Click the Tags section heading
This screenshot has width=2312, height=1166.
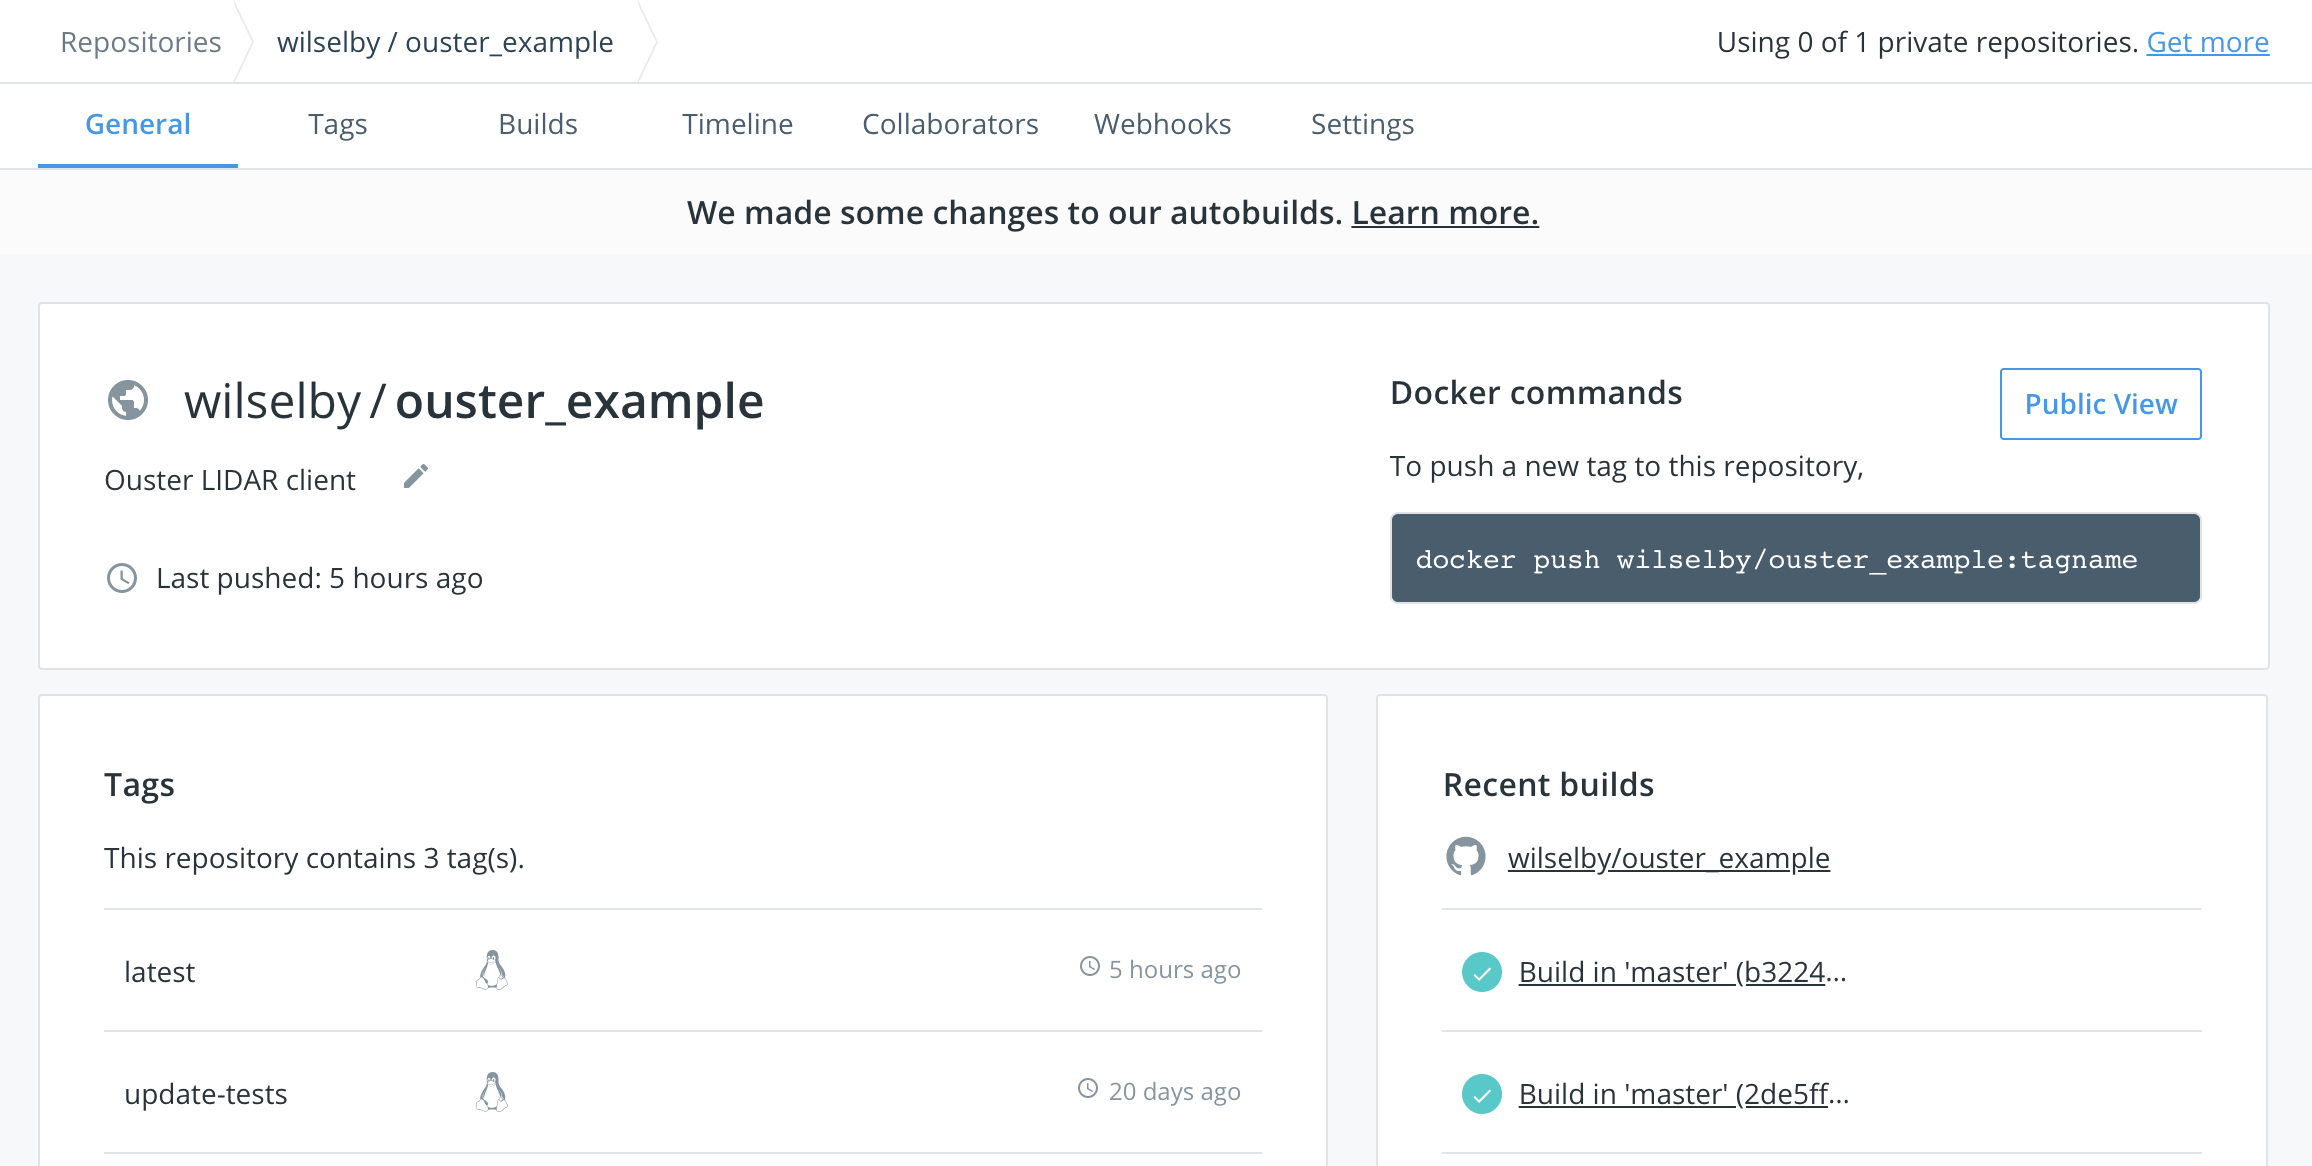[139, 785]
